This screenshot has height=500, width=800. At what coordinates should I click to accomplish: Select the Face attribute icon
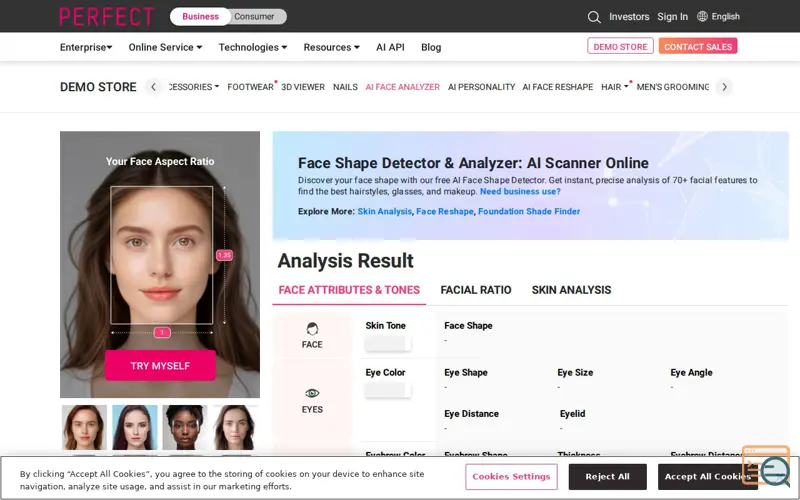(x=312, y=329)
